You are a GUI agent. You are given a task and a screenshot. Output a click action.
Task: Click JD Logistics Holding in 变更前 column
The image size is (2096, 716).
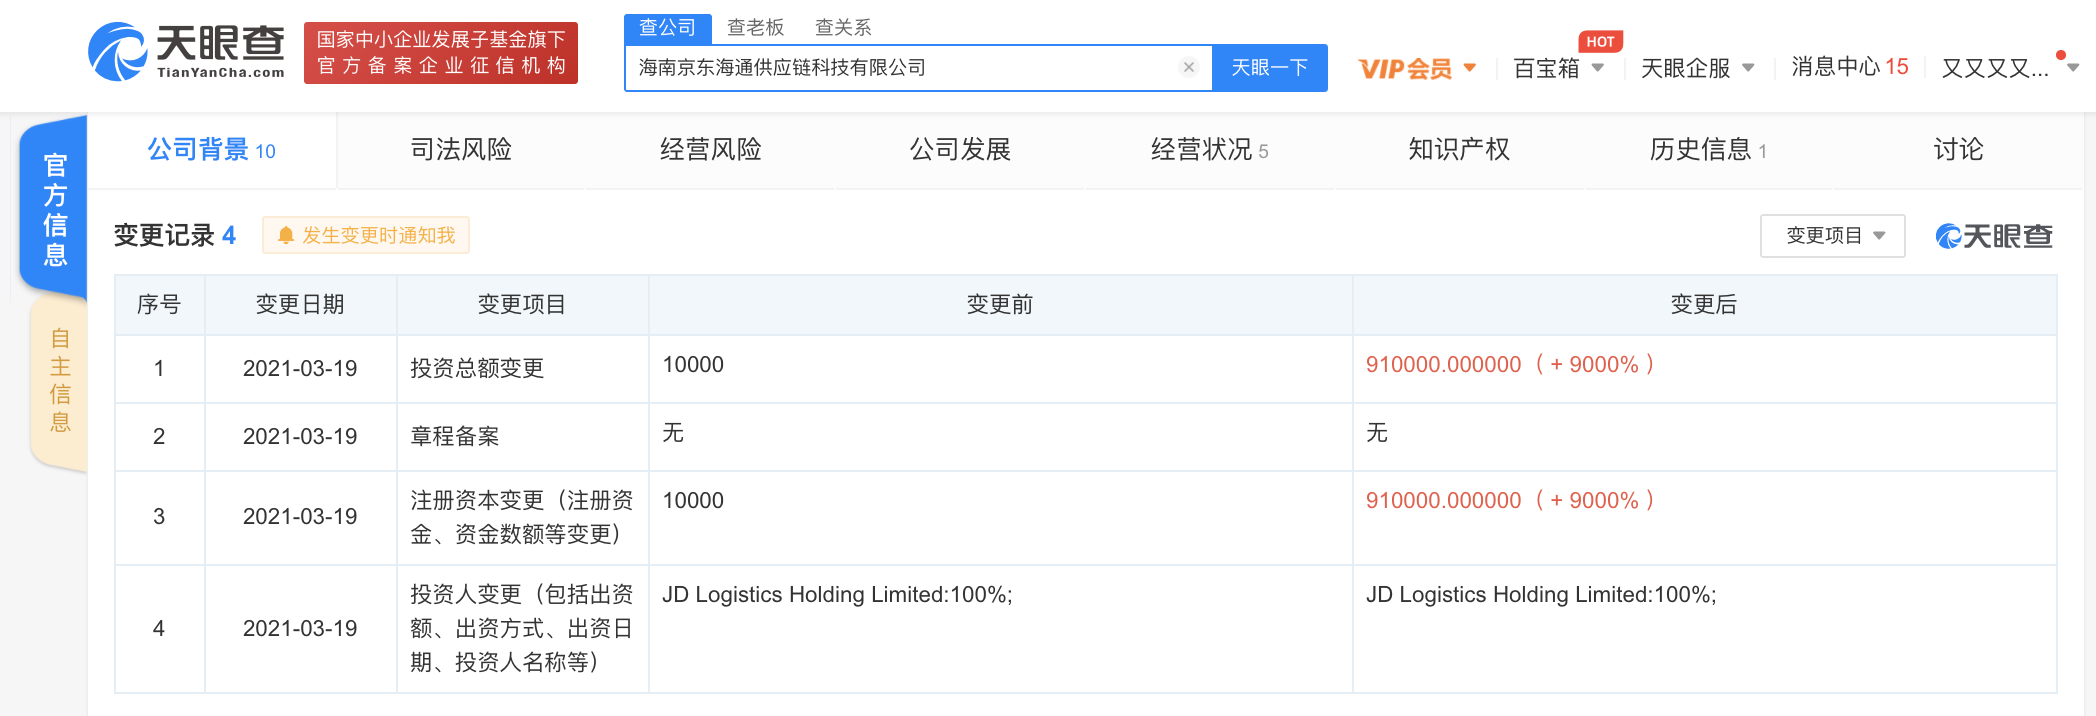pos(837,595)
